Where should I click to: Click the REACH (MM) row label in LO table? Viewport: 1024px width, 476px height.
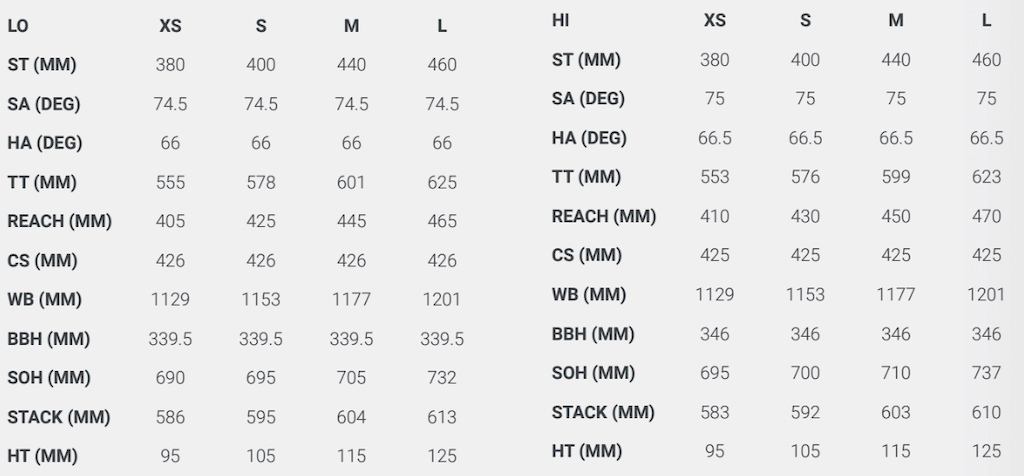pos(59,221)
